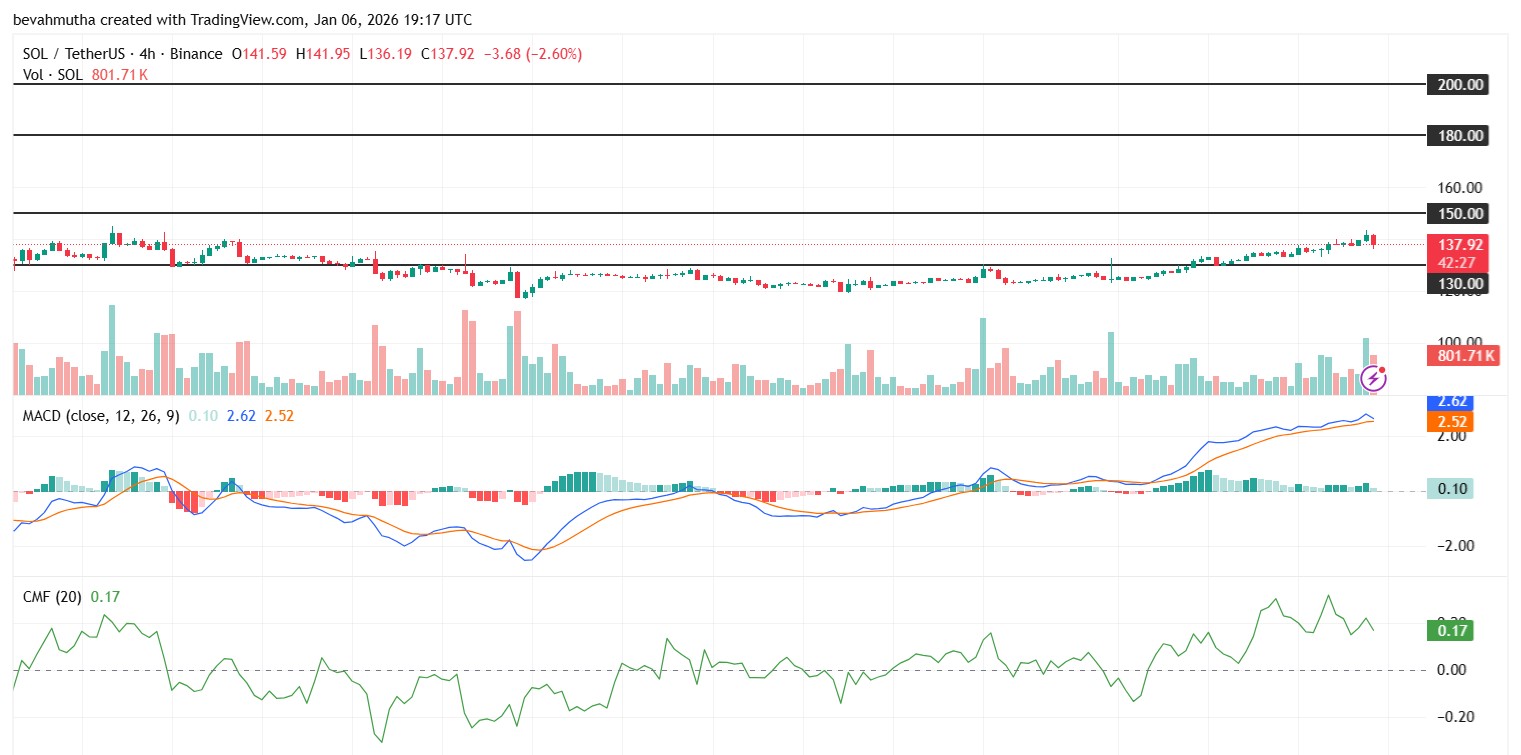This screenshot has width=1521, height=755.
Task: Click the −3.68 (−2.60%) change value
Action: coord(532,54)
